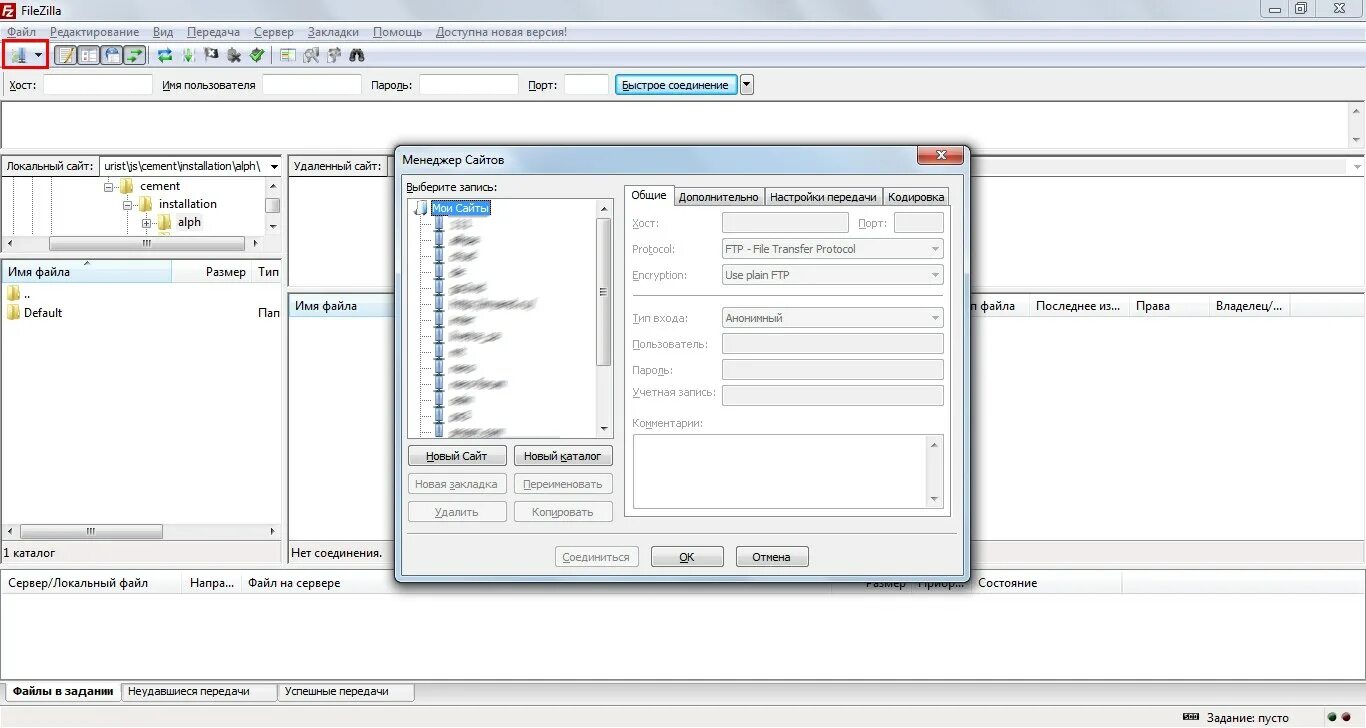
Task: Click the Новый Сайт button
Action: (457, 456)
